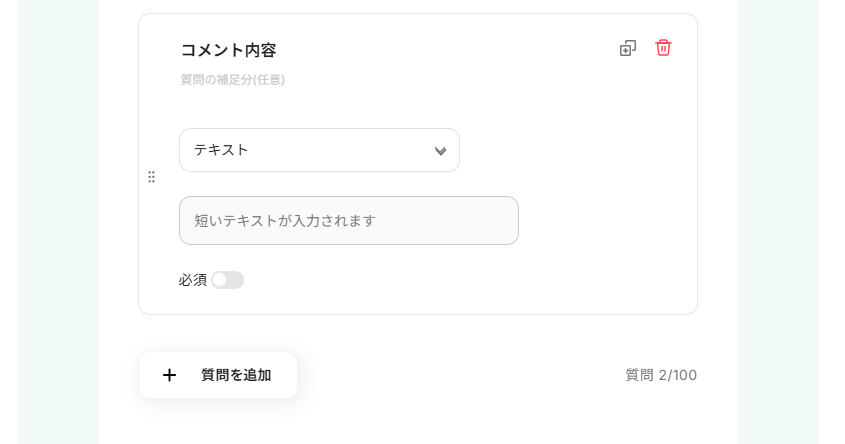The height and width of the screenshot is (444, 845).
Task: Click the chevron arrow of テキスト selector
Action: (x=440, y=151)
